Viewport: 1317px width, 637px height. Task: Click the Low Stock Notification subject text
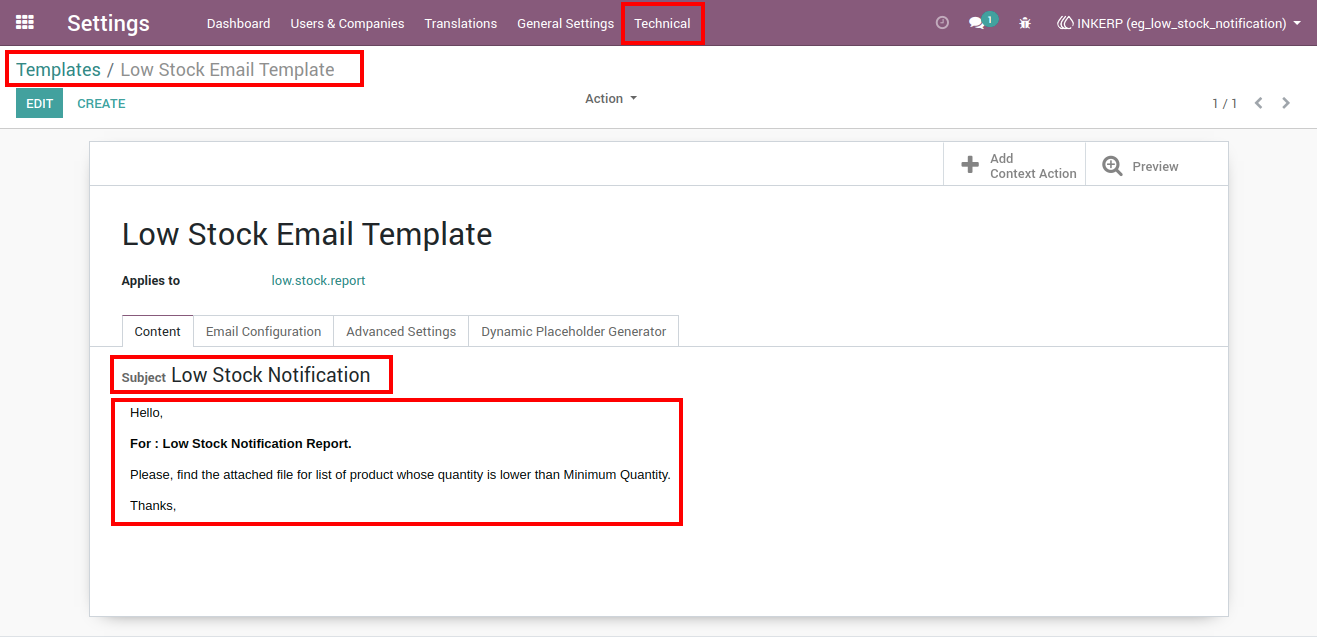click(x=271, y=375)
